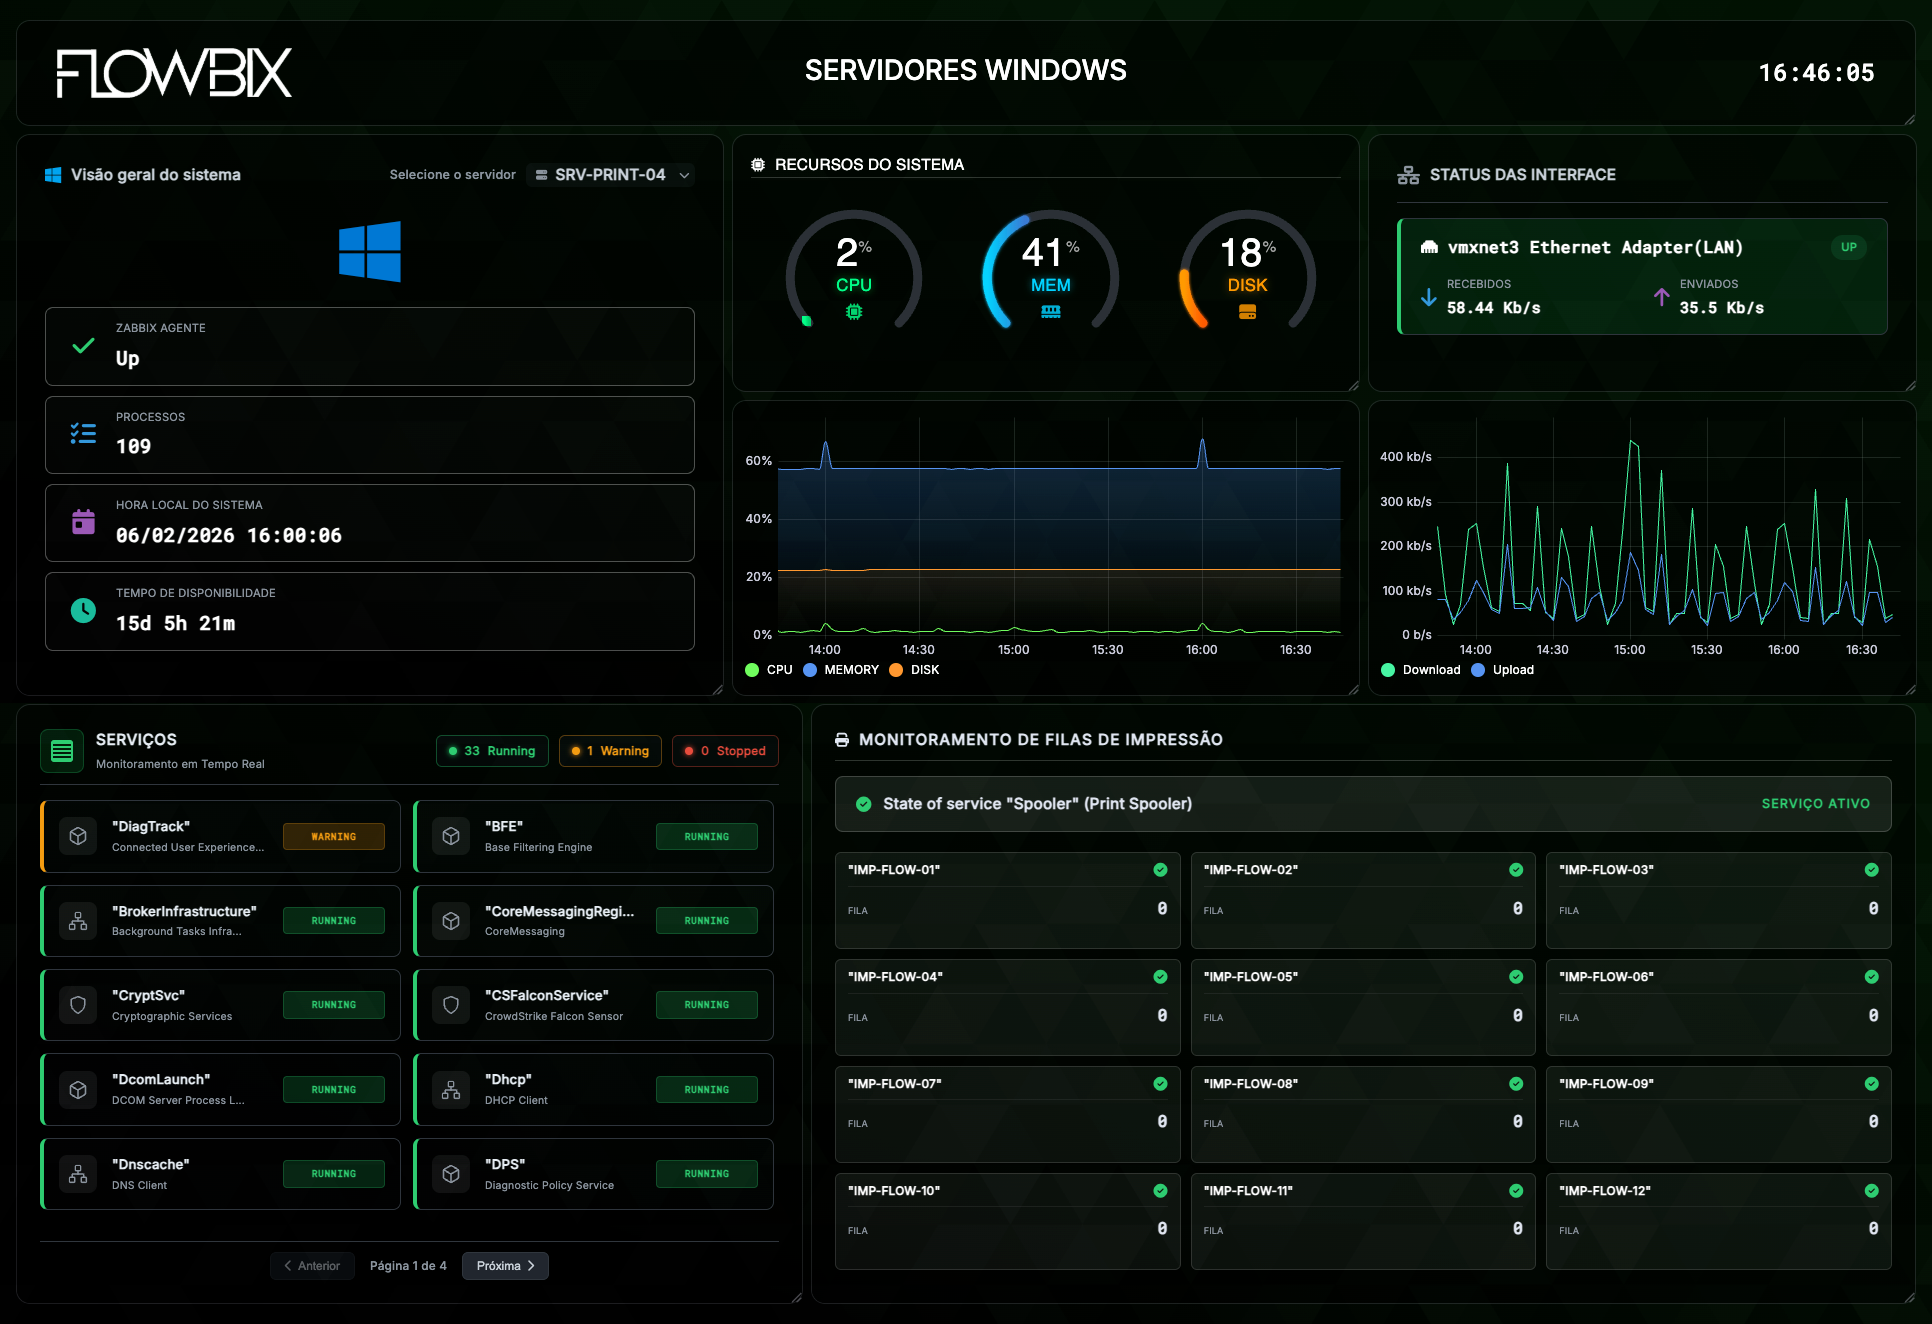Filter services by 1 Warning
1932x1324 pixels.
click(610, 751)
